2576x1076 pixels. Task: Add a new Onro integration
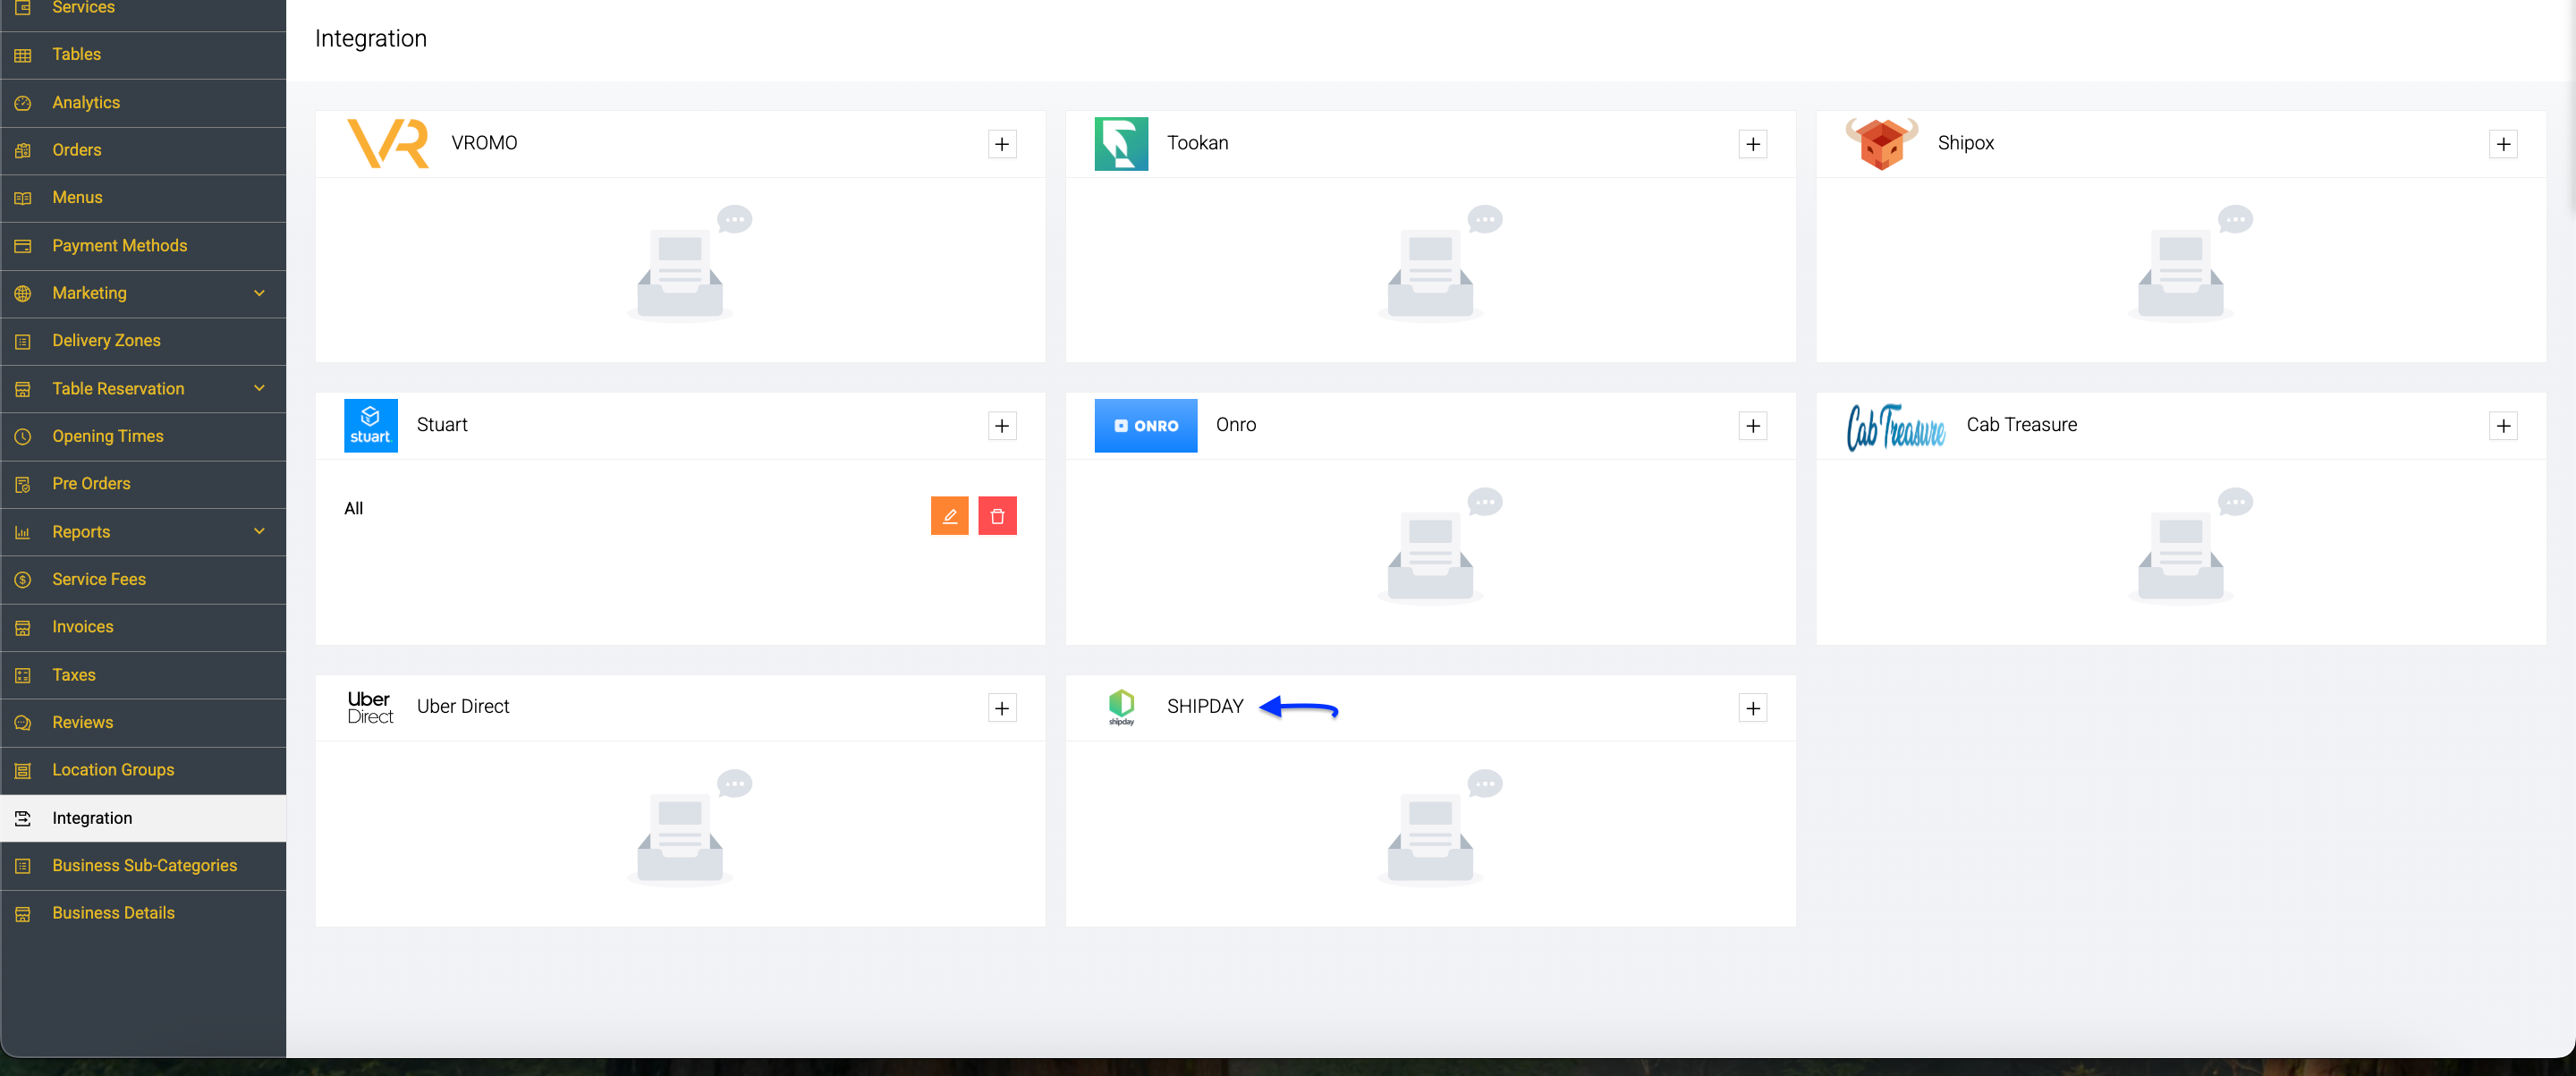click(x=1752, y=426)
